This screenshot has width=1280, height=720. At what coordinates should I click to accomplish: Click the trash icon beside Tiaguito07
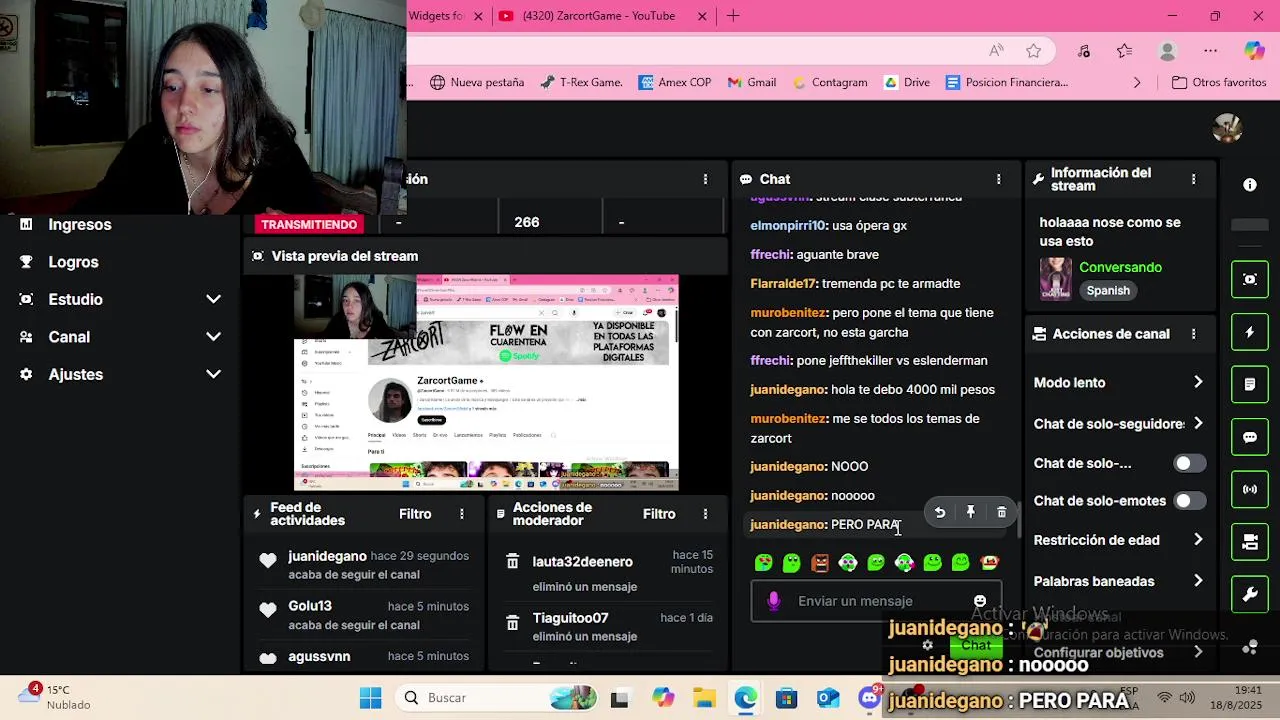pos(512,623)
